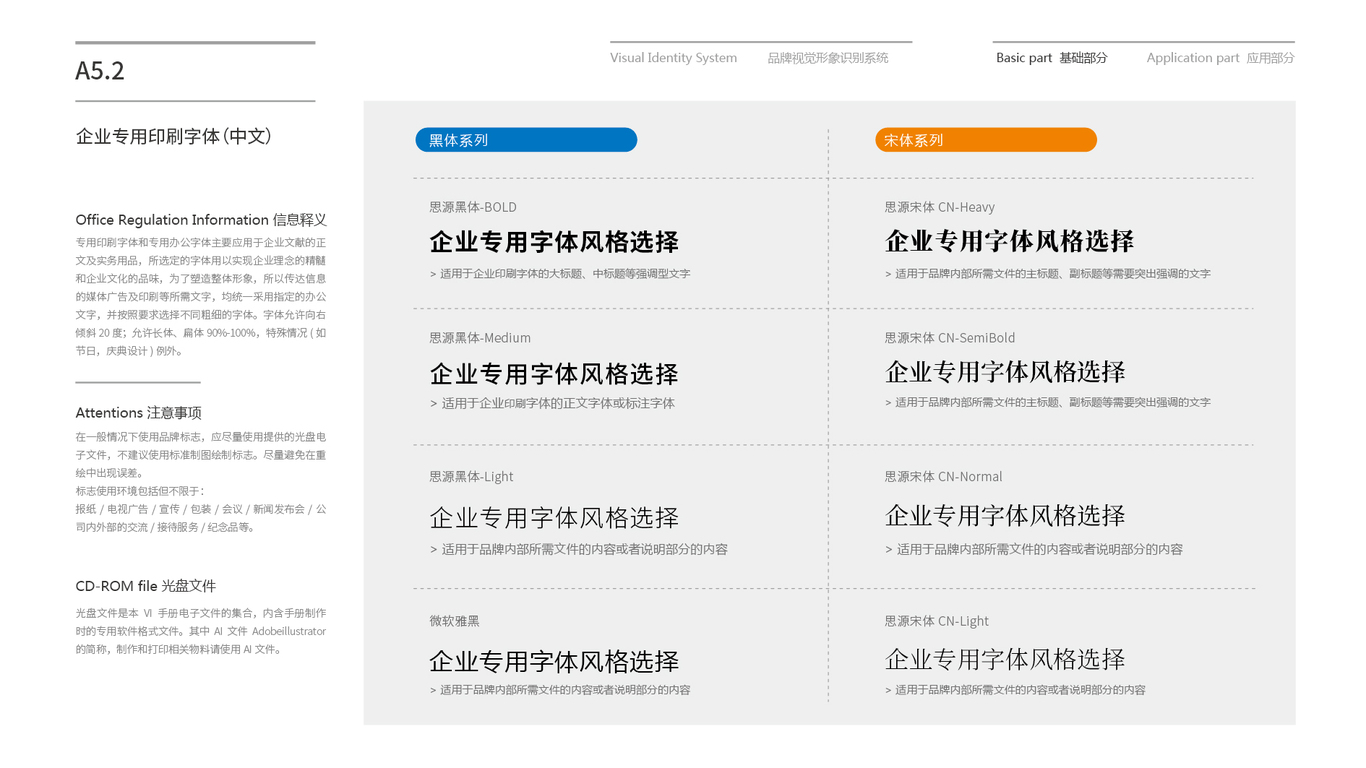
Task: Click the blue '黑体系列' pill label
Action: pyautogui.click(x=526, y=140)
